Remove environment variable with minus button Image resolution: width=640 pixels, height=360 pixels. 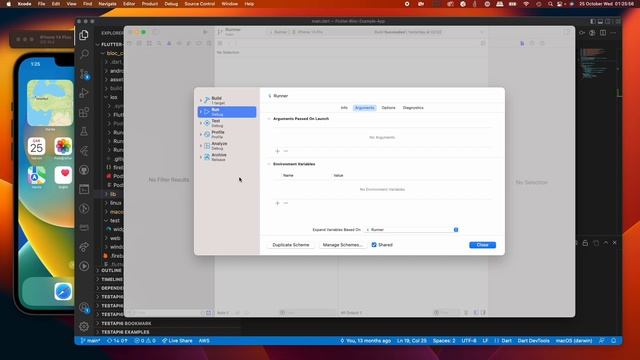(x=286, y=203)
